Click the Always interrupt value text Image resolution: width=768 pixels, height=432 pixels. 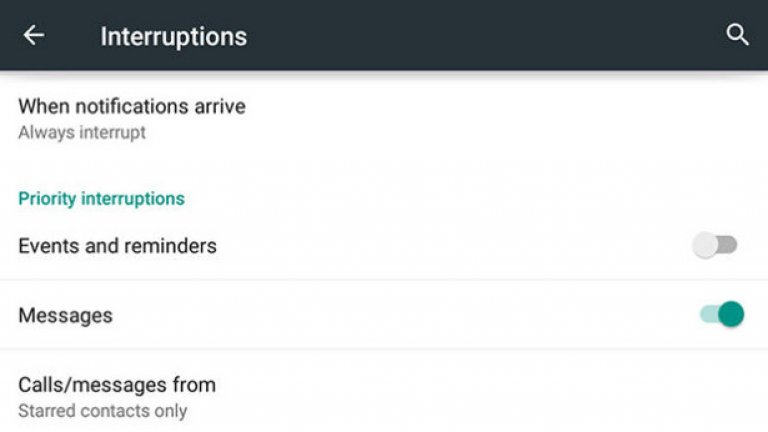[82, 132]
